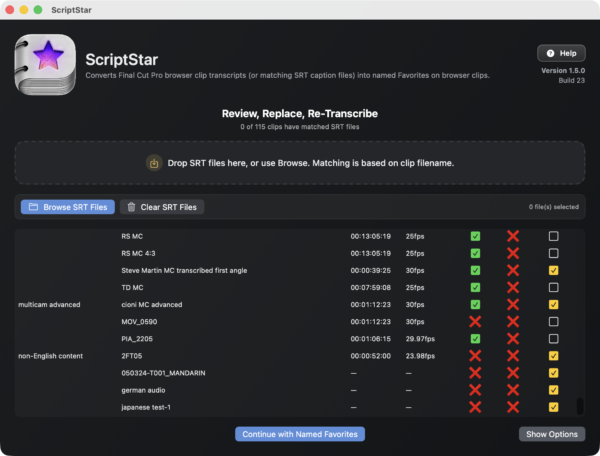Click second red X in MOV_0590 row
The width and height of the screenshot is (600, 456).
[x=513, y=322]
